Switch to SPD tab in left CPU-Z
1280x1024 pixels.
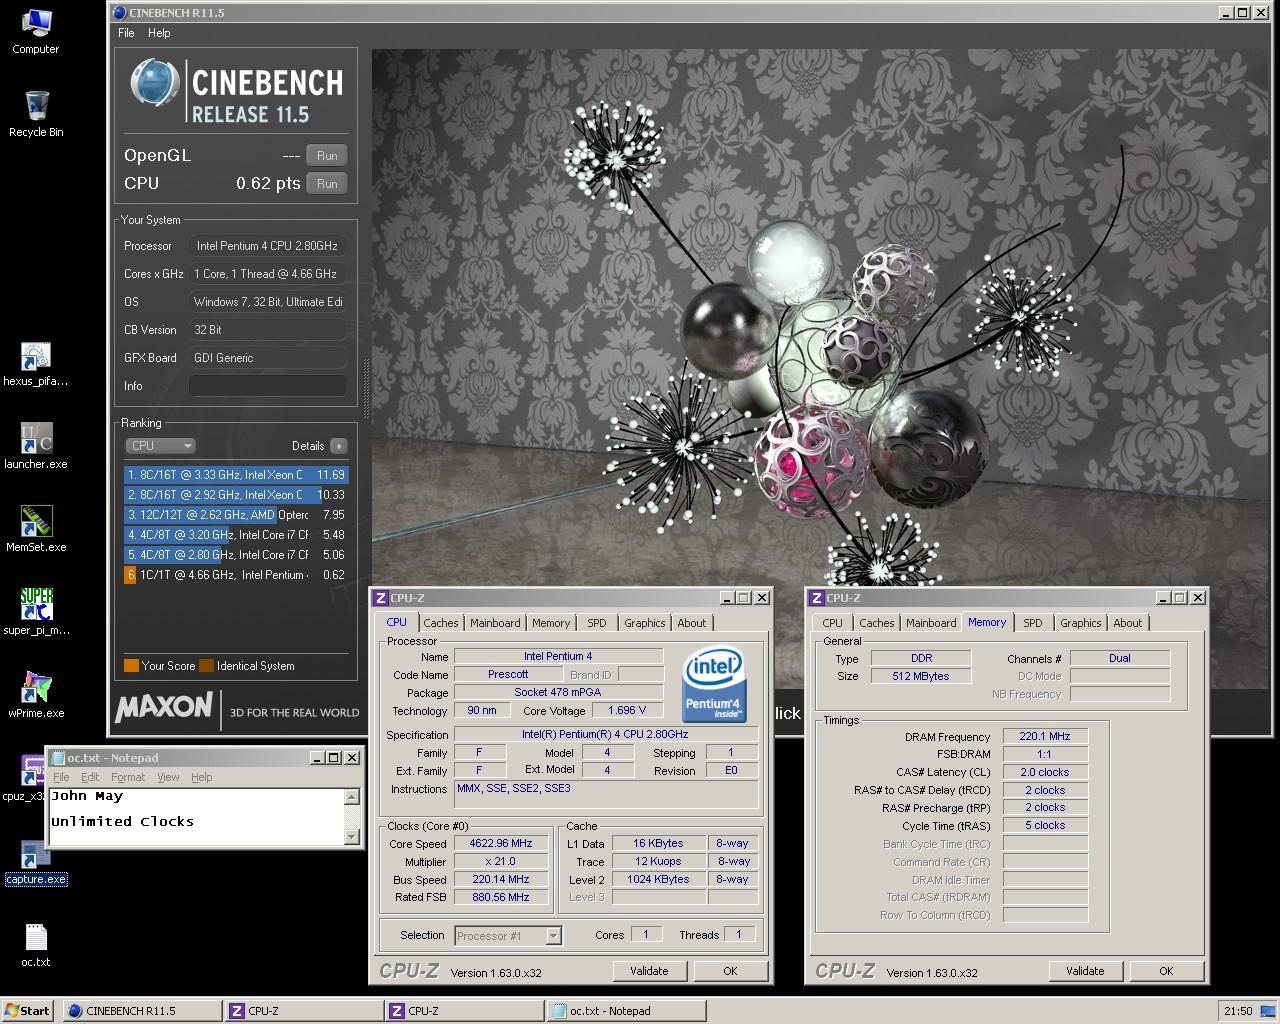[597, 623]
